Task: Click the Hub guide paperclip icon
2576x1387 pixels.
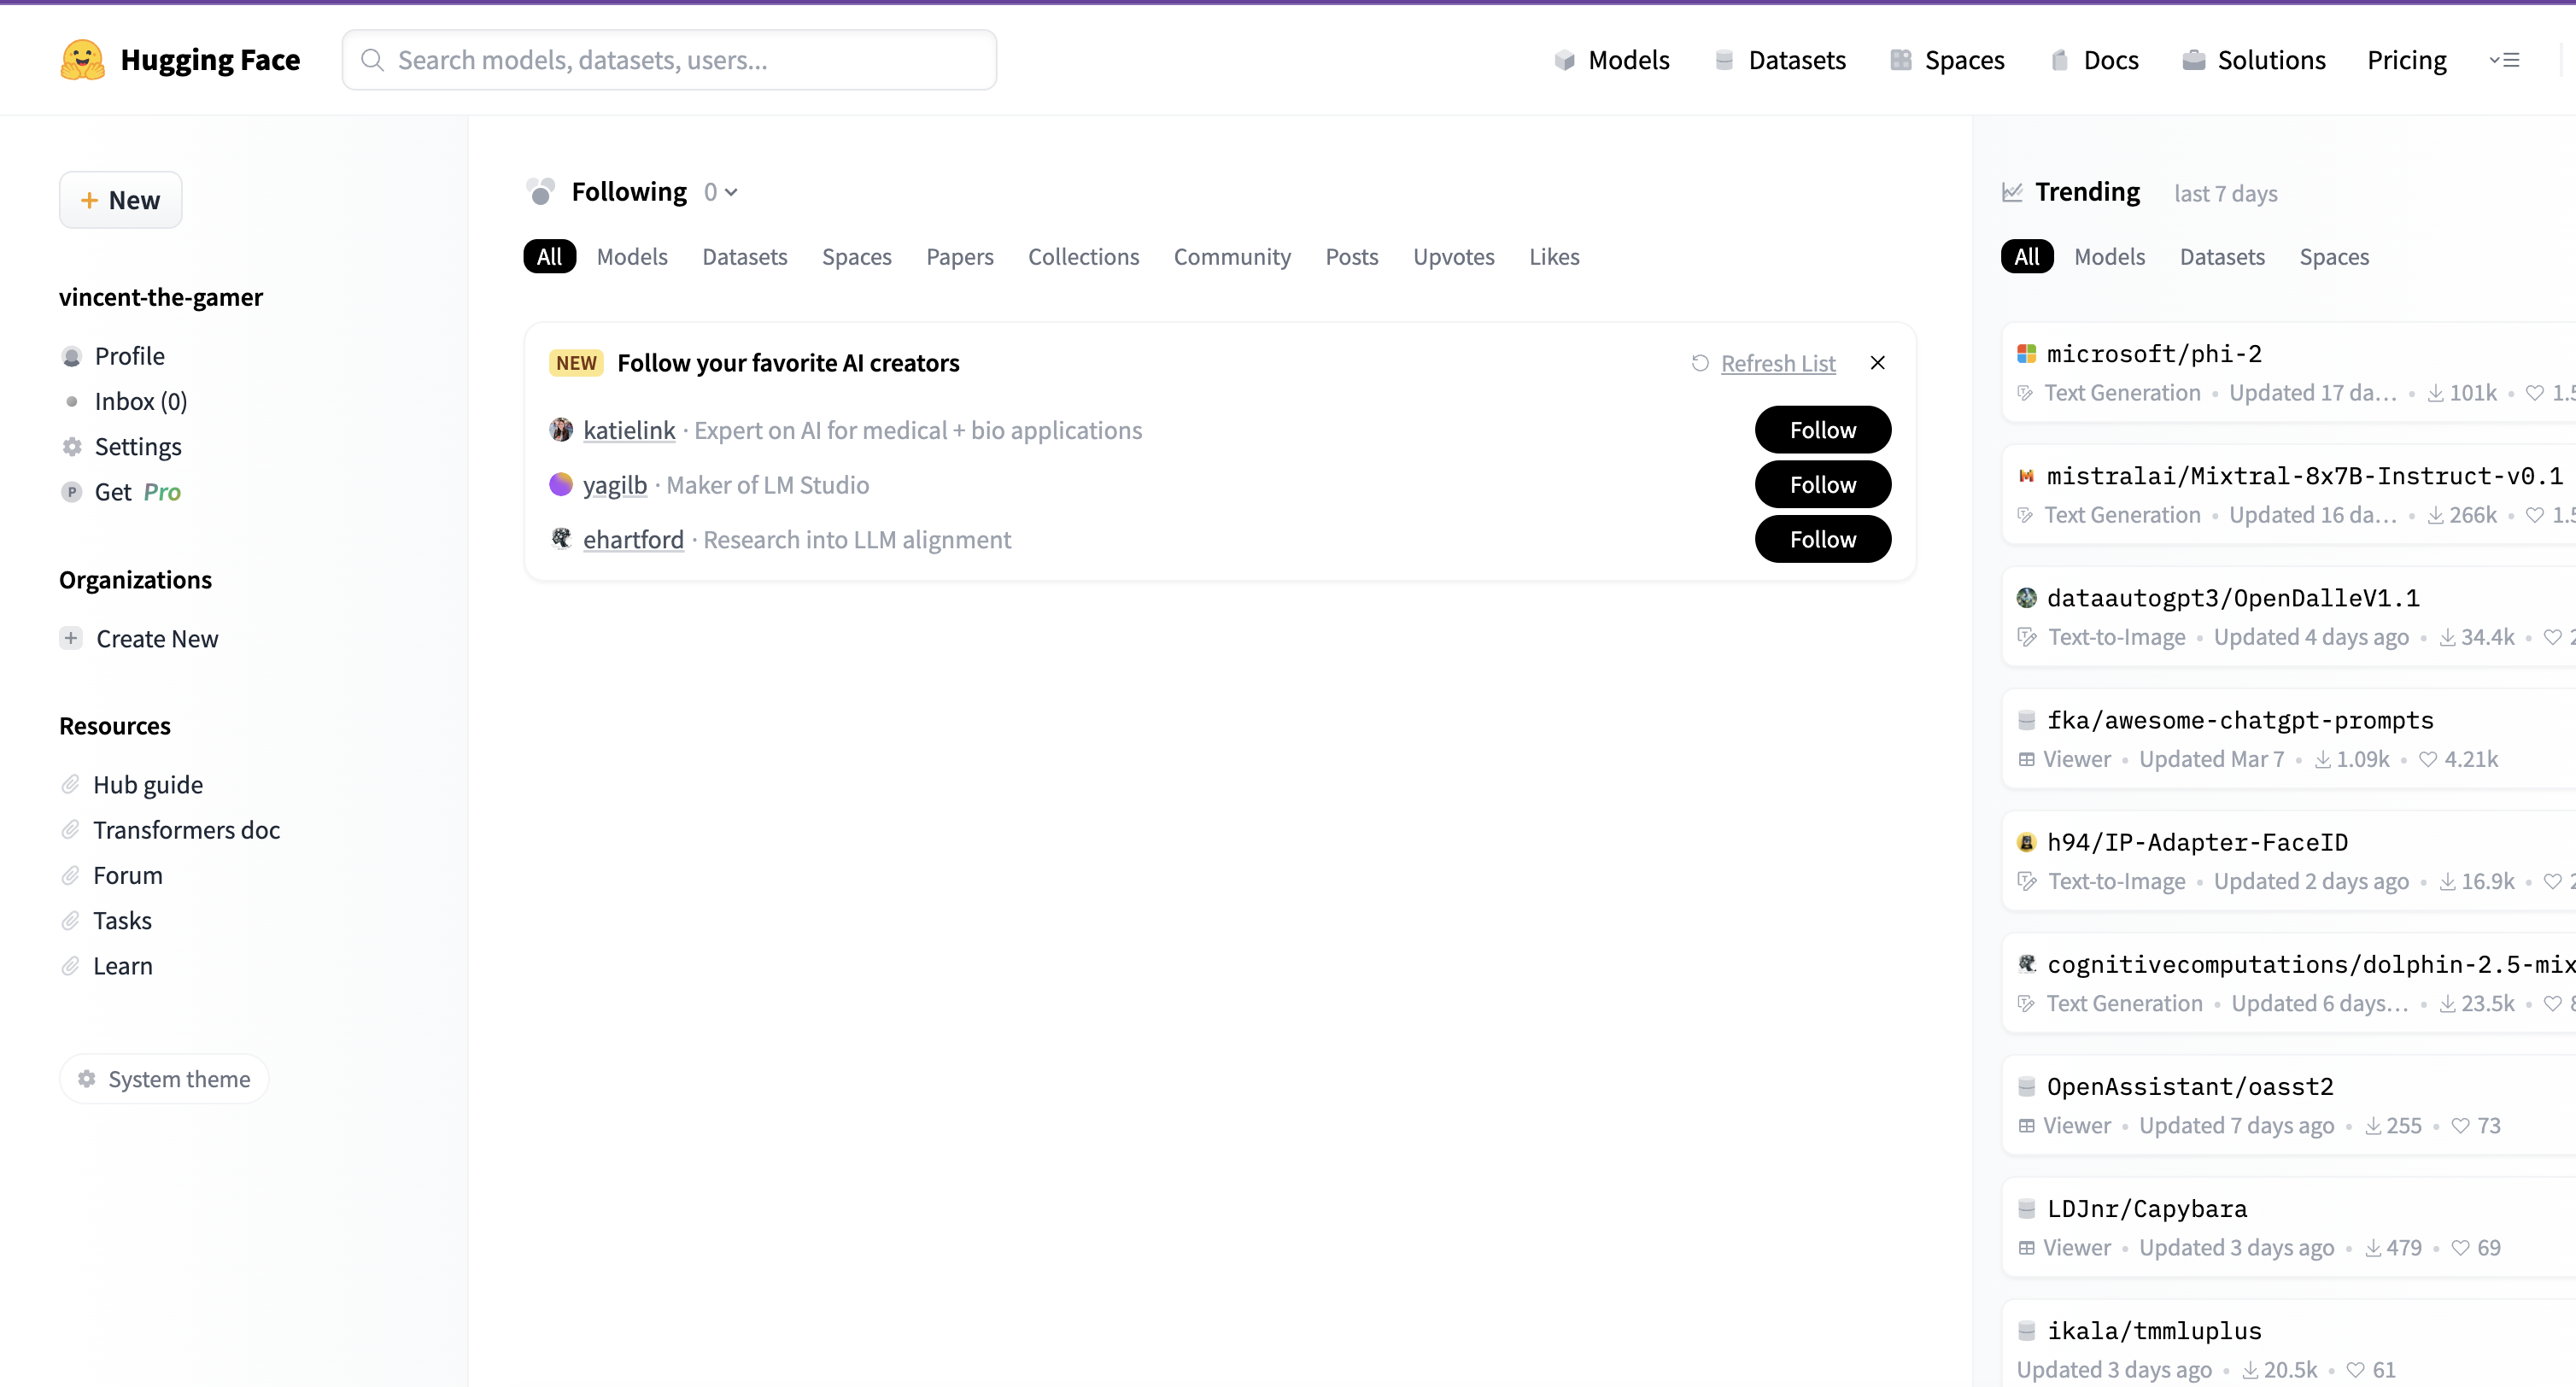Action: click(x=70, y=785)
